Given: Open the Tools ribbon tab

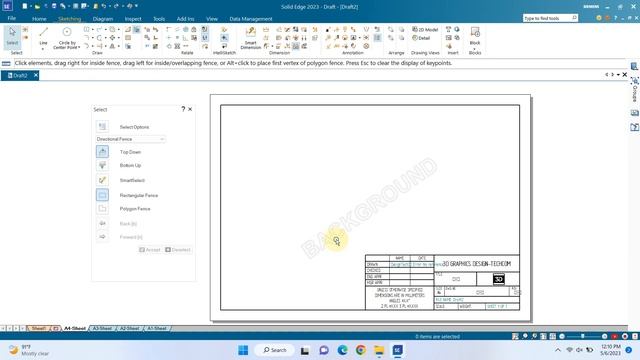Looking at the screenshot, I should [159, 19].
